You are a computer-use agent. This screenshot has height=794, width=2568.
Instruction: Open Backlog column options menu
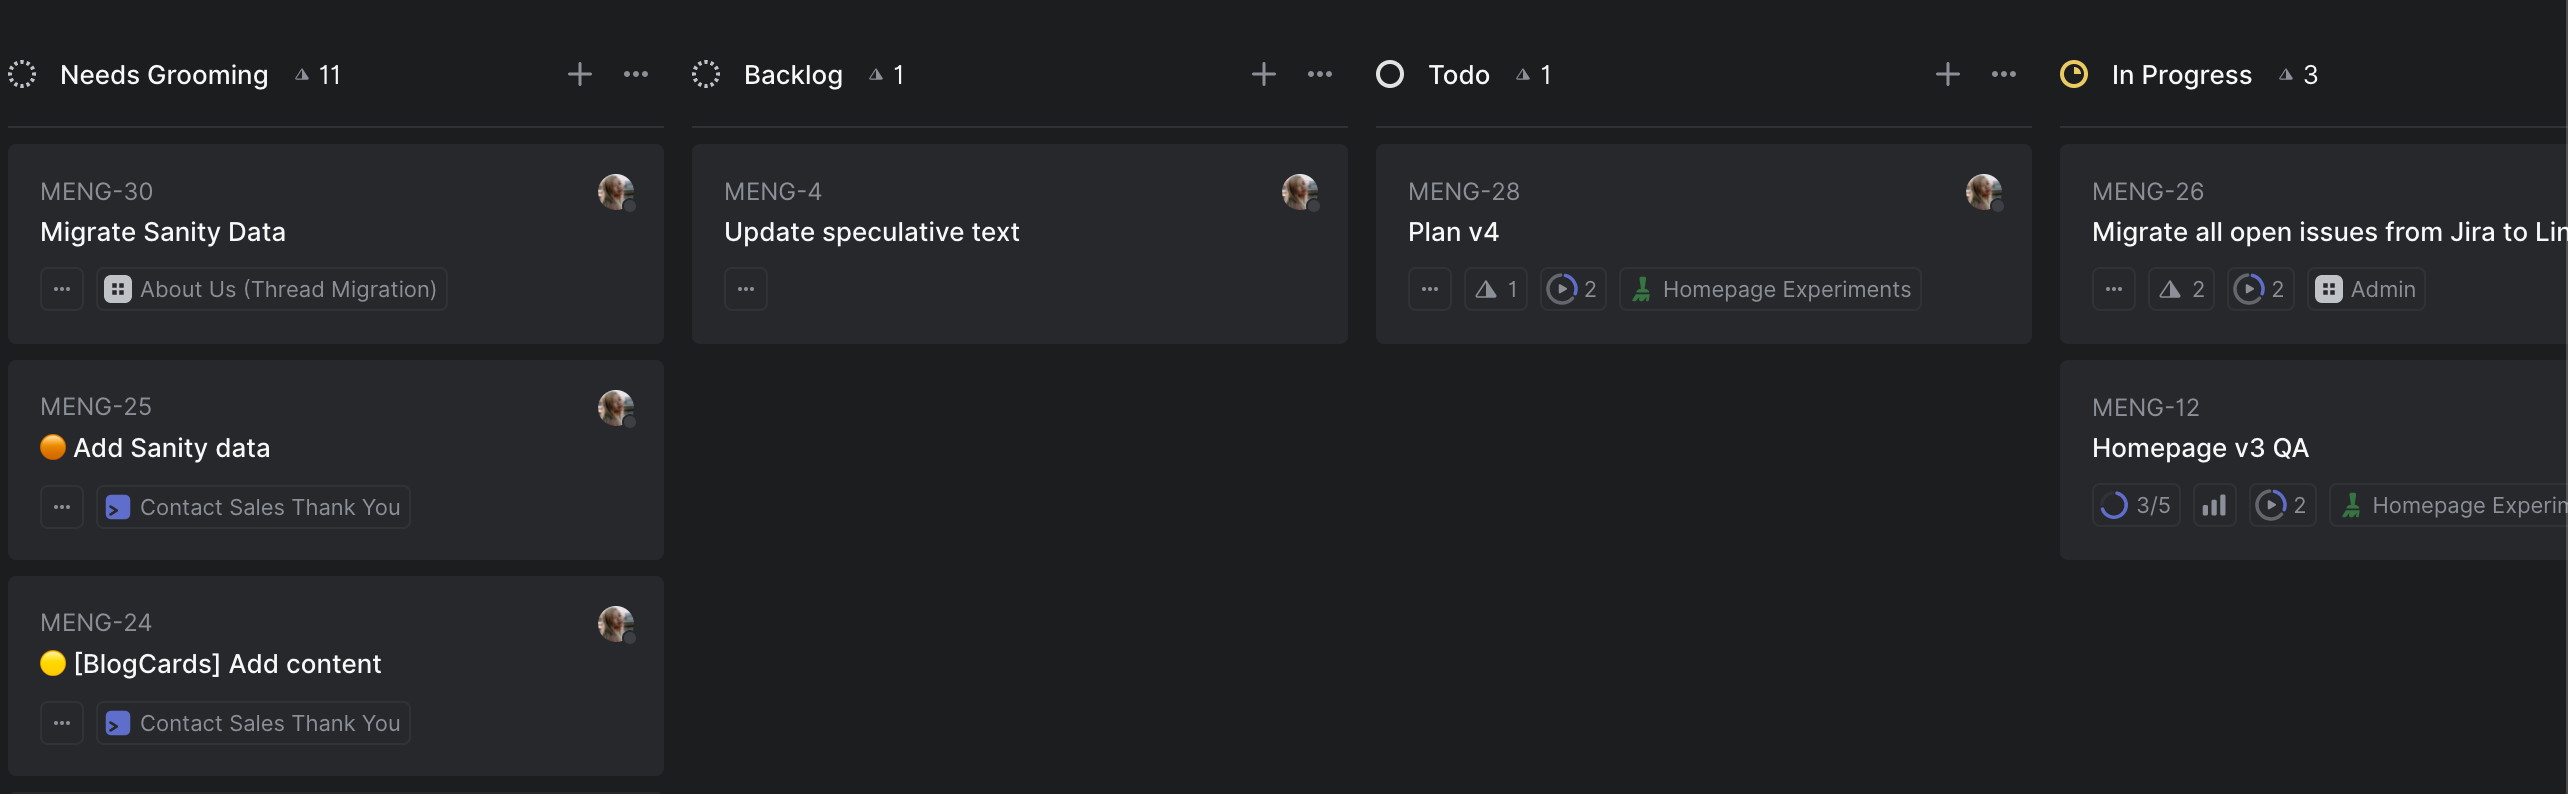click(x=1320, y=75)
